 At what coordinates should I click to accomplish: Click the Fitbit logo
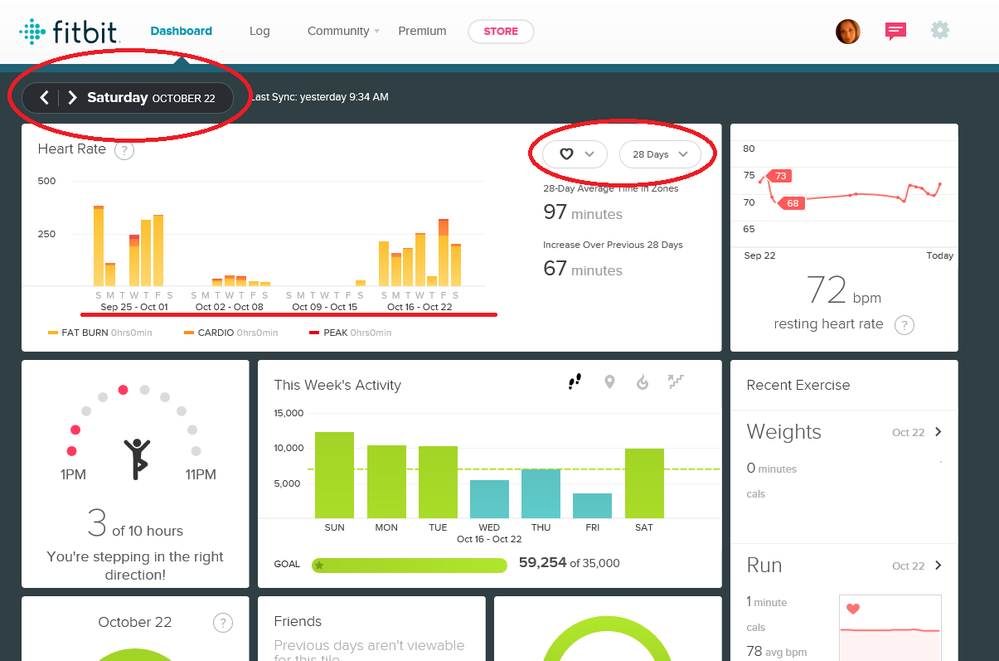coord(69,31)
